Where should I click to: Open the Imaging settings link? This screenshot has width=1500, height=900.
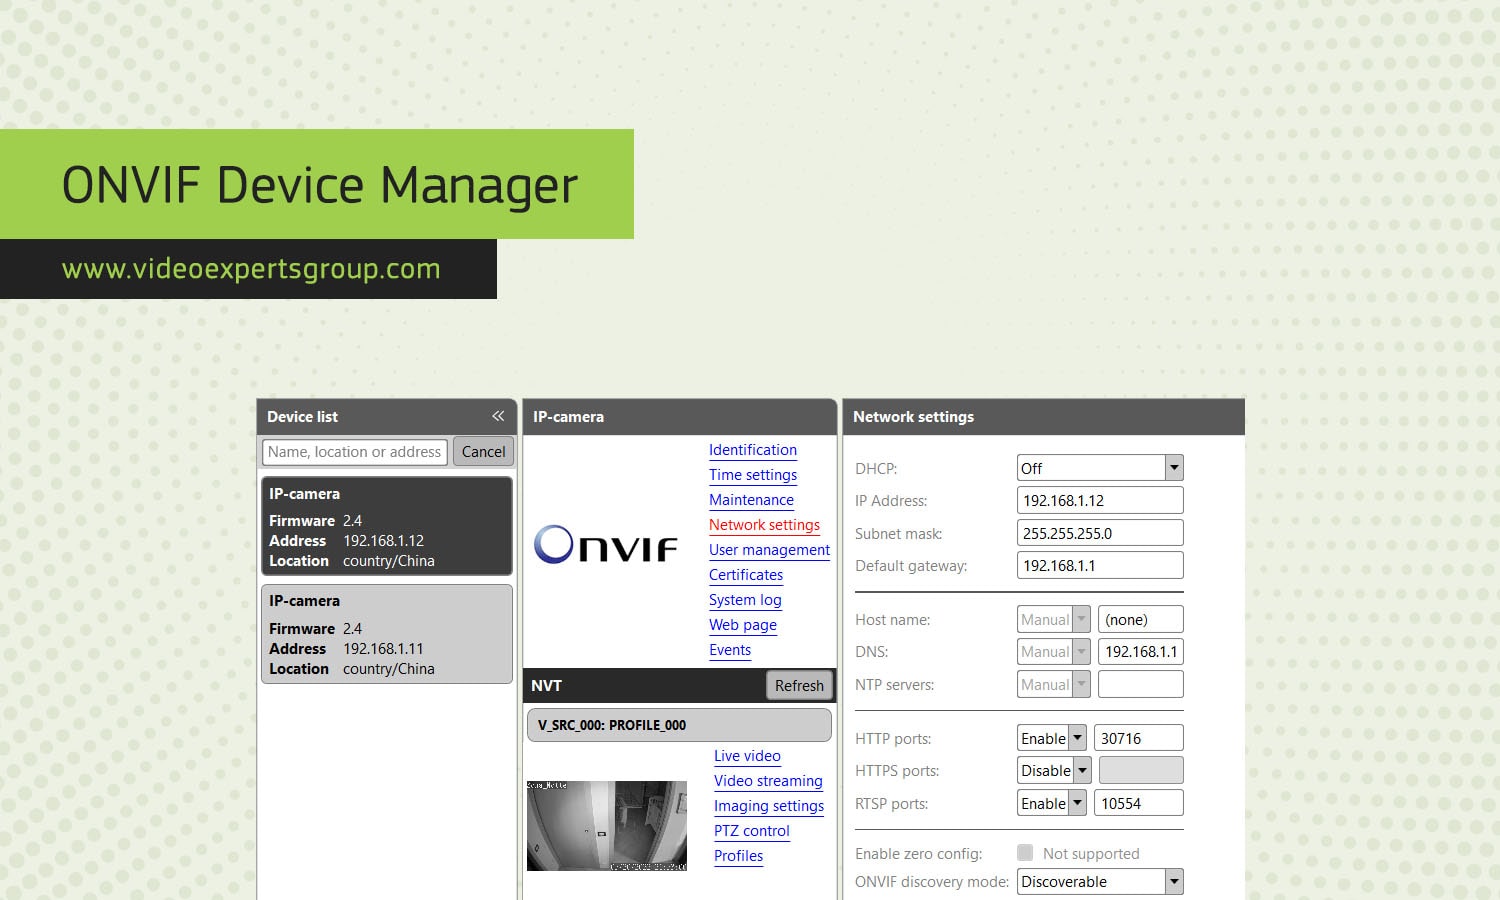tap(769, 806)
